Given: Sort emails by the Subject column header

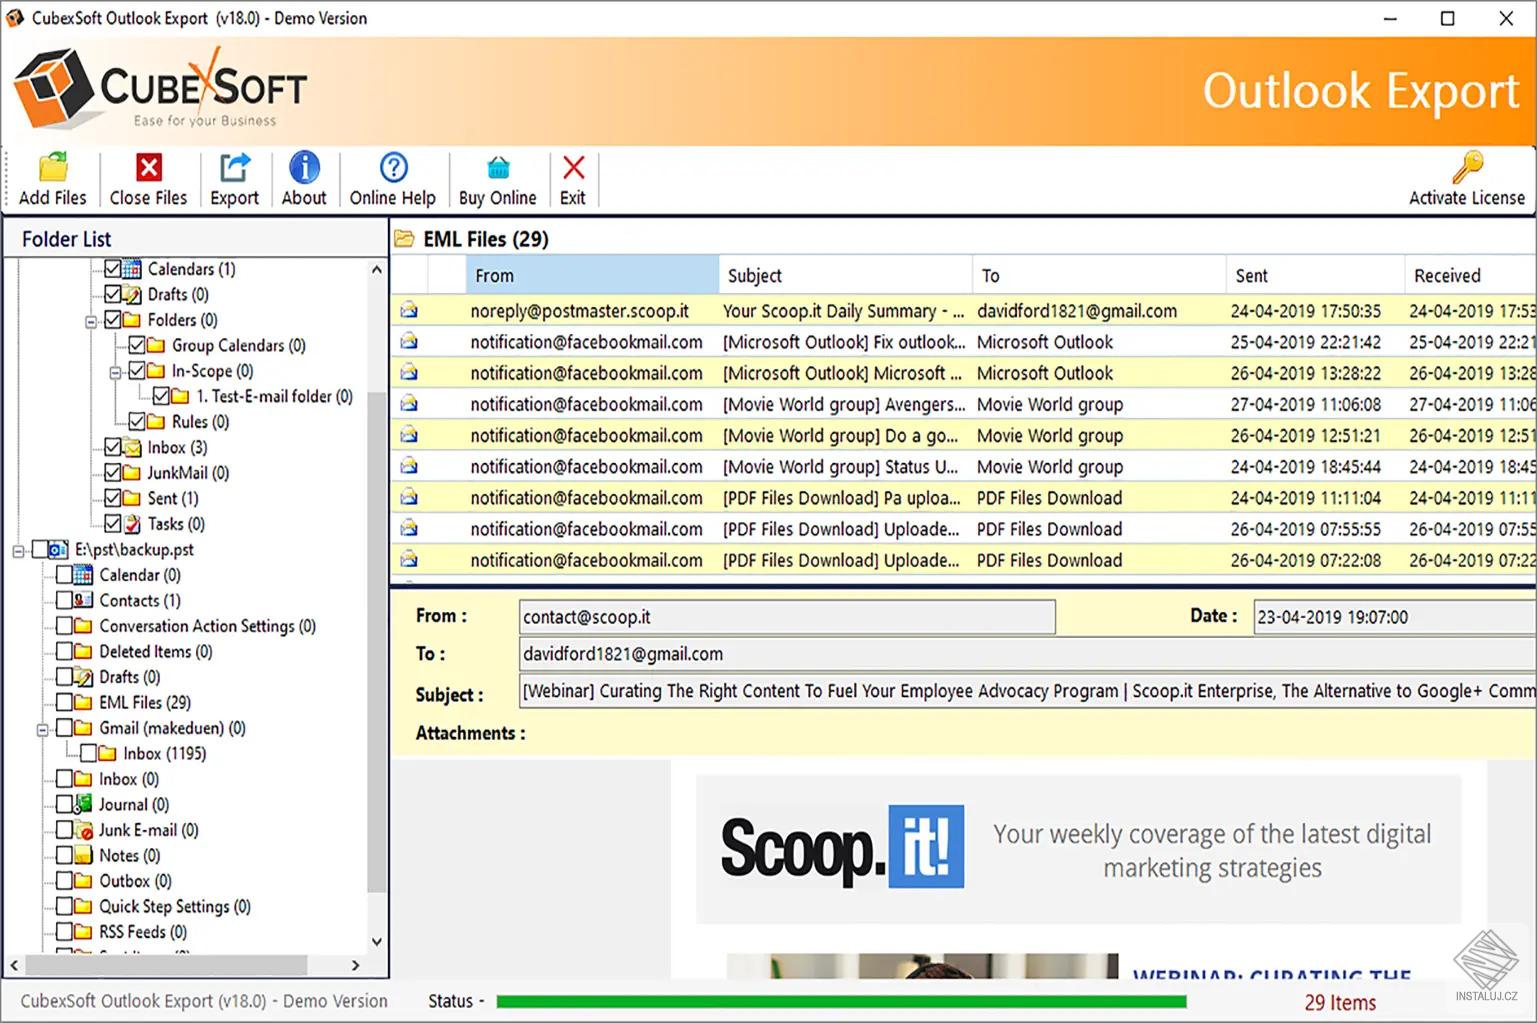Looking at the screenshot, I should [x=846, y=276].
